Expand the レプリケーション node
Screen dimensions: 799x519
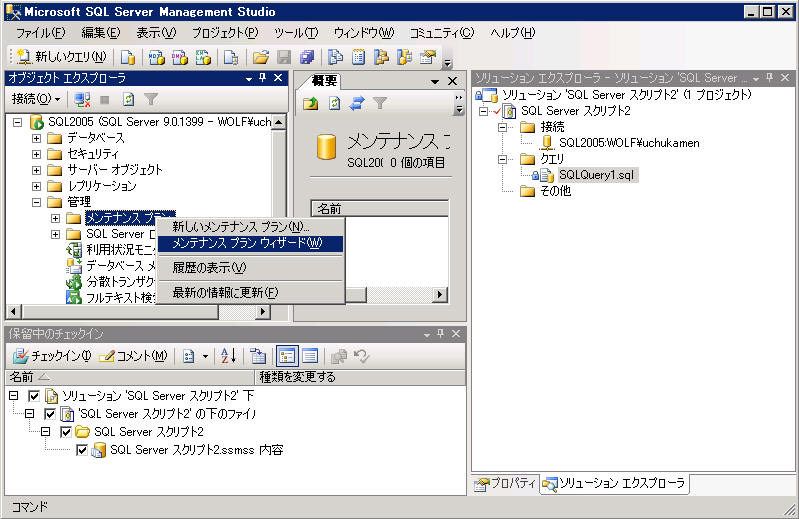click(x=36, y=186)
